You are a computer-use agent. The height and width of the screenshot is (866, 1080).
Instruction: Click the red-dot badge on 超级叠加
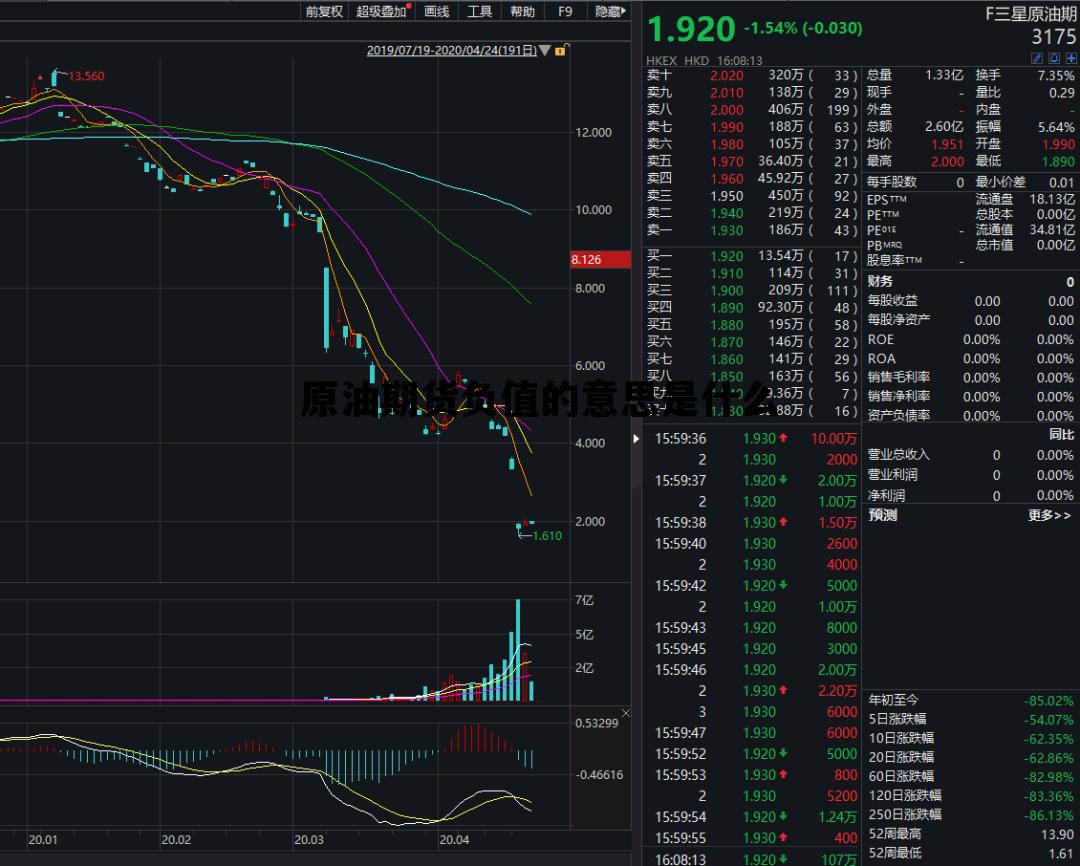click(x=409, y=6)
